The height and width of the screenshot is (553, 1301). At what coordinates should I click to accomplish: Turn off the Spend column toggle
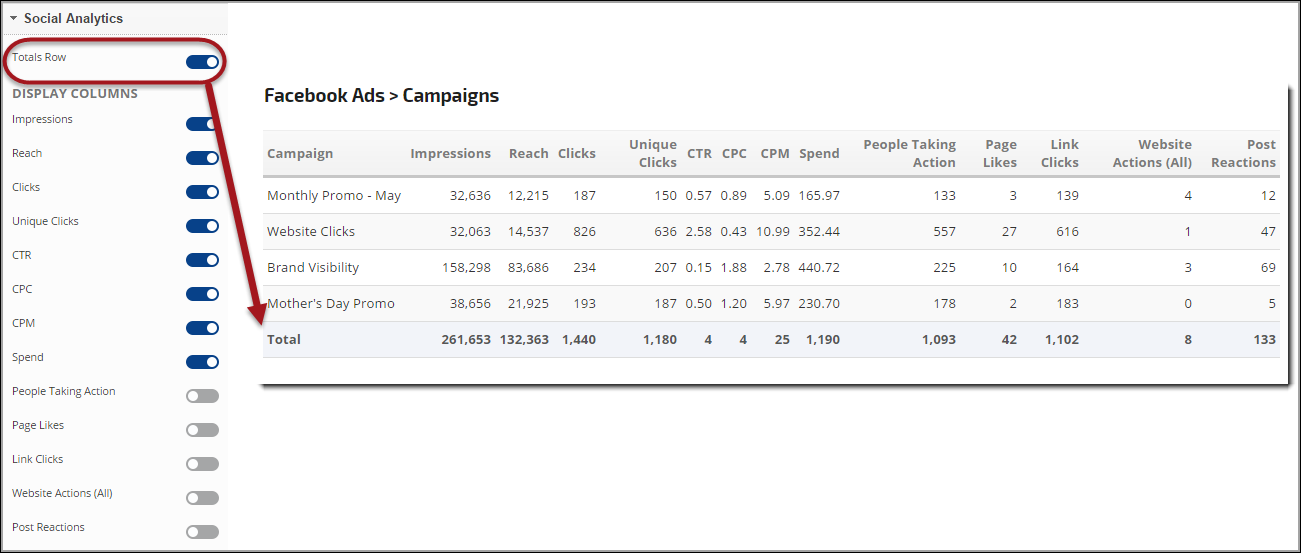coord(202,362)
